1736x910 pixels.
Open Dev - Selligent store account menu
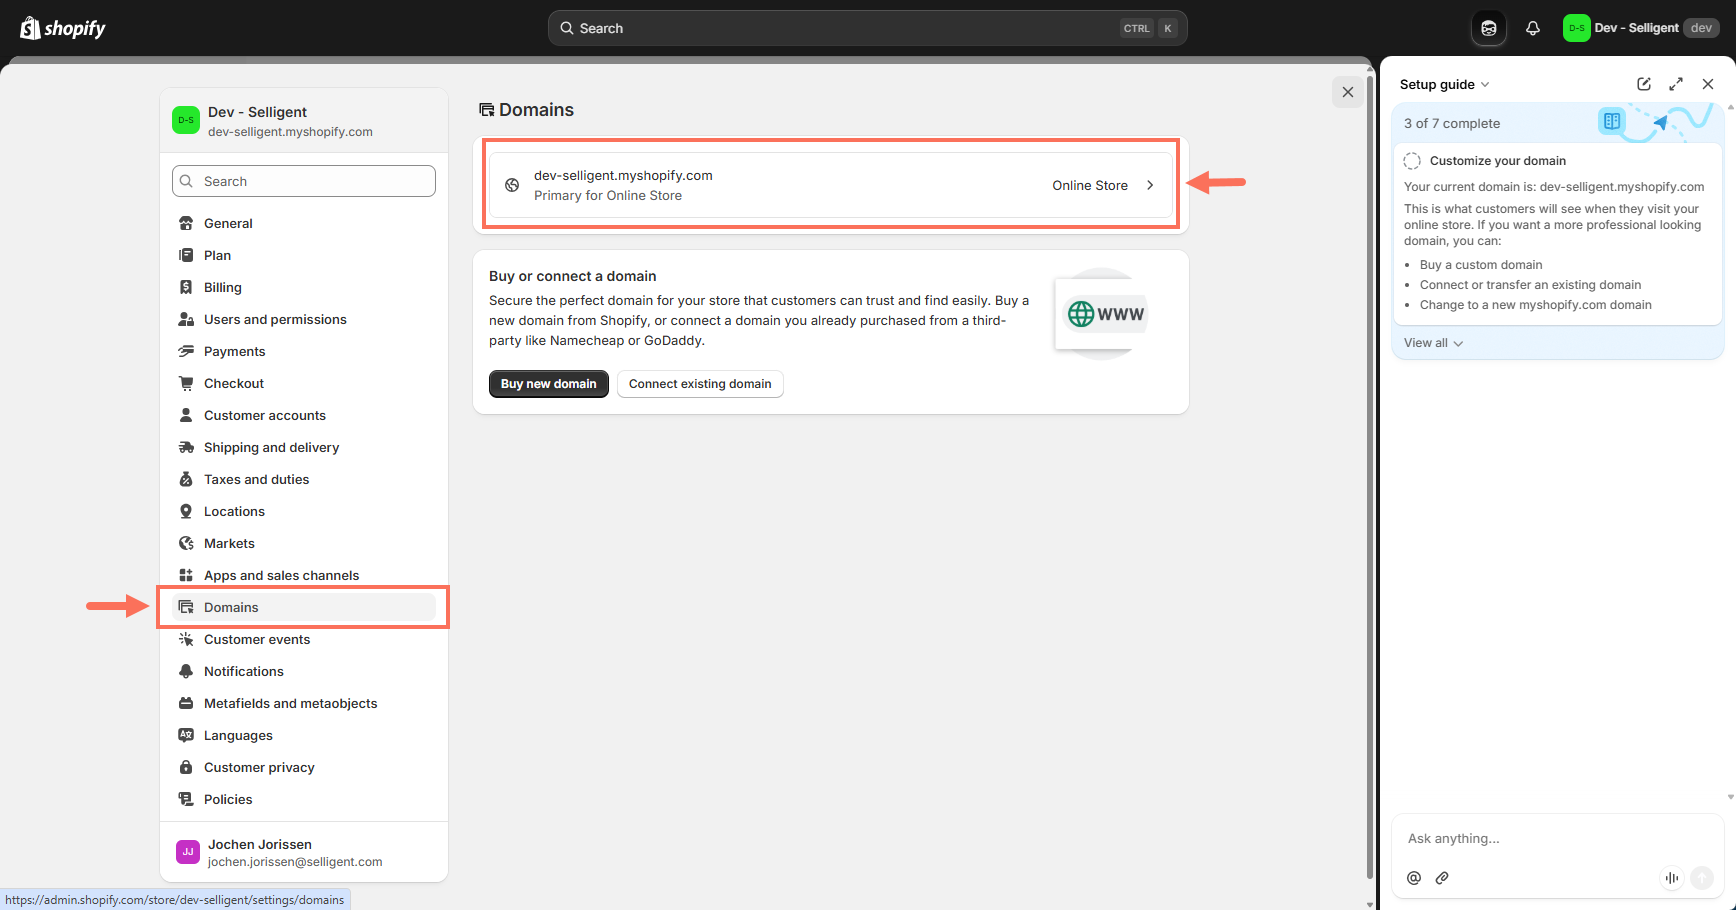coord(1640,28)
